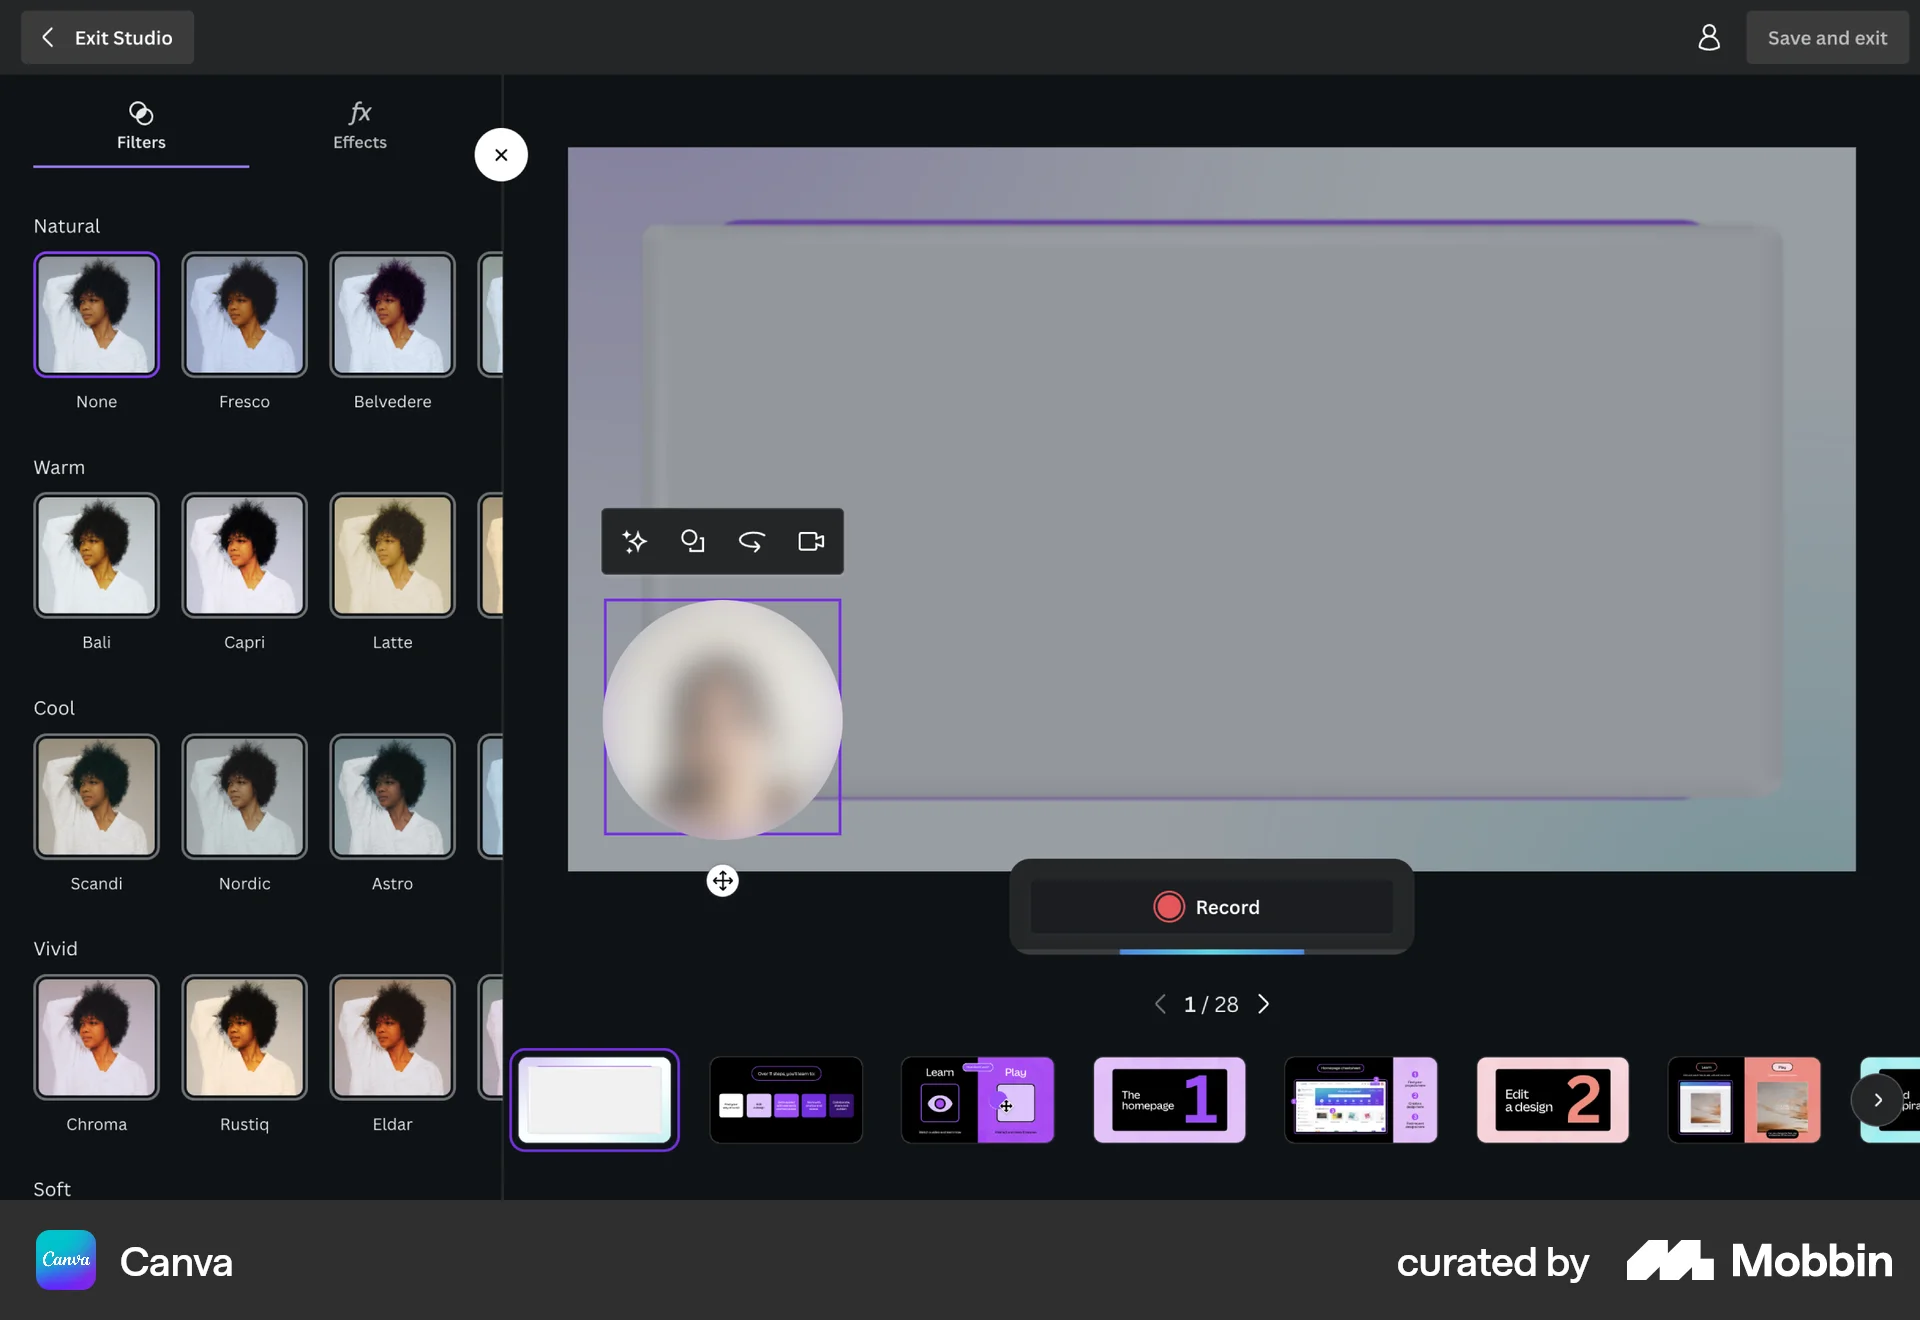Flip the camera using the circular arrow icon
This screenshot has width=1920, height=1320.
752,541
